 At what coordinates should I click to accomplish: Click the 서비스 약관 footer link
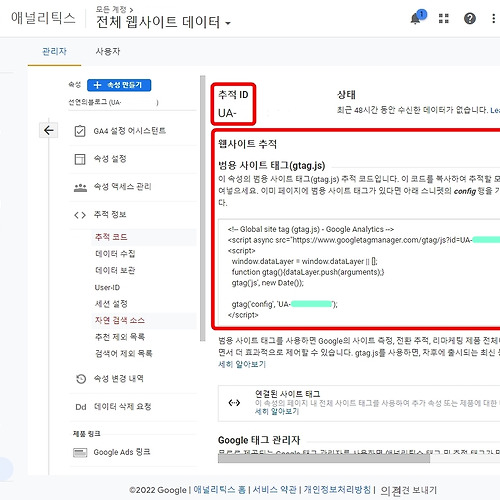click(275, 490)
